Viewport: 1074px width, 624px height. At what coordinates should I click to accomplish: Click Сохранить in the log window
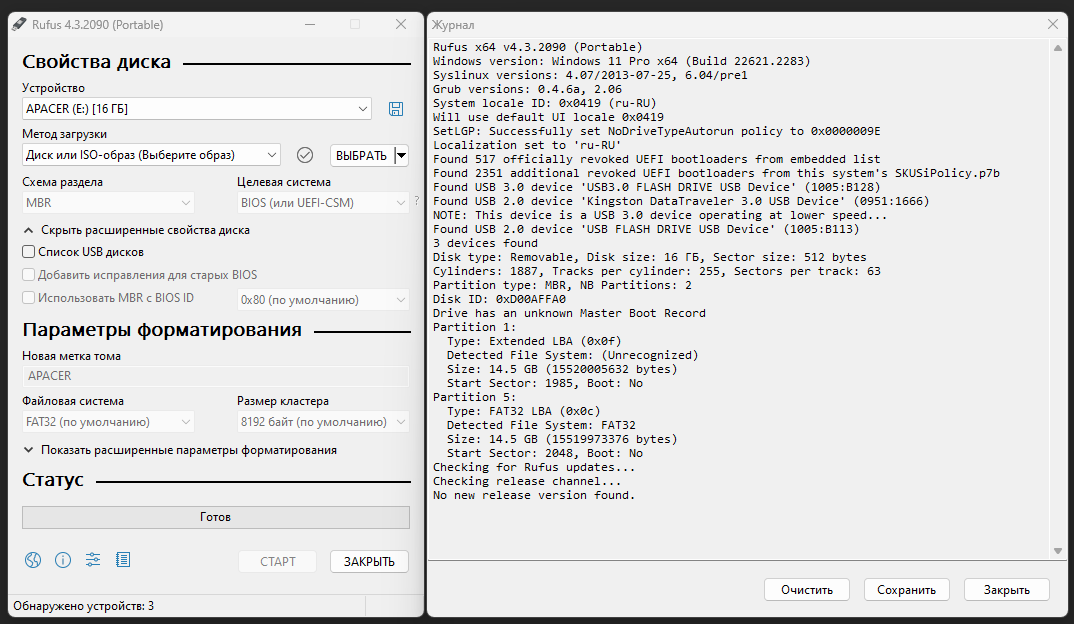907,590
